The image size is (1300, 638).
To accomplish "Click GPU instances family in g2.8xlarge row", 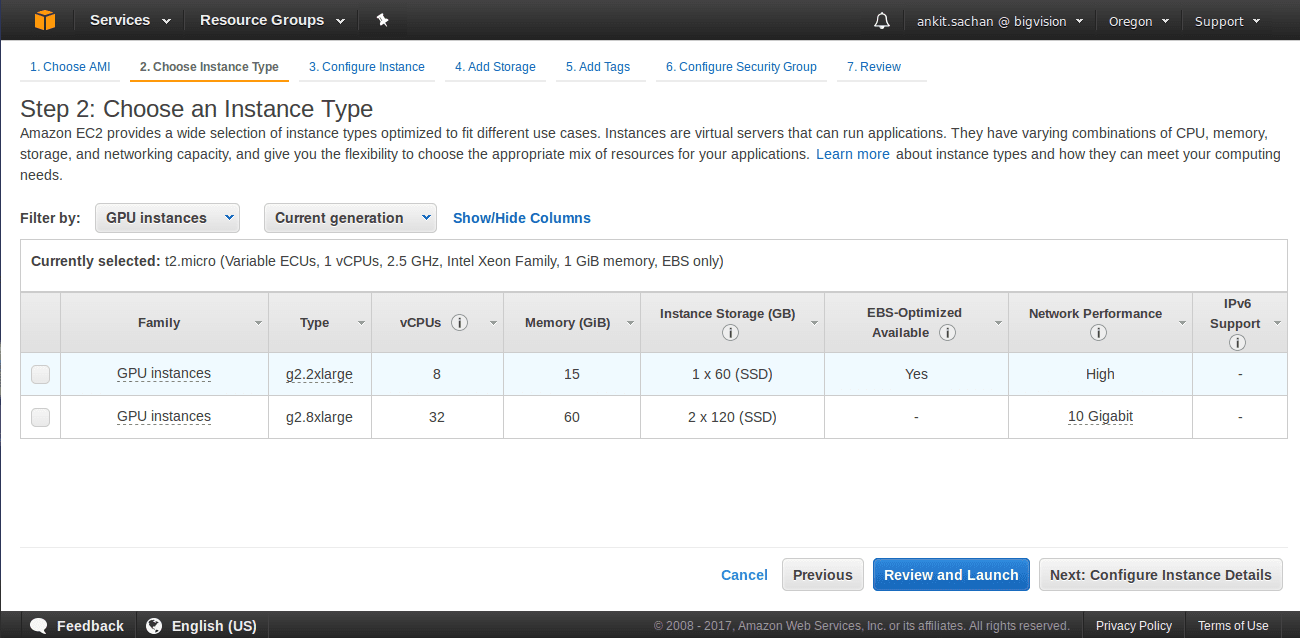I will 164,417.
